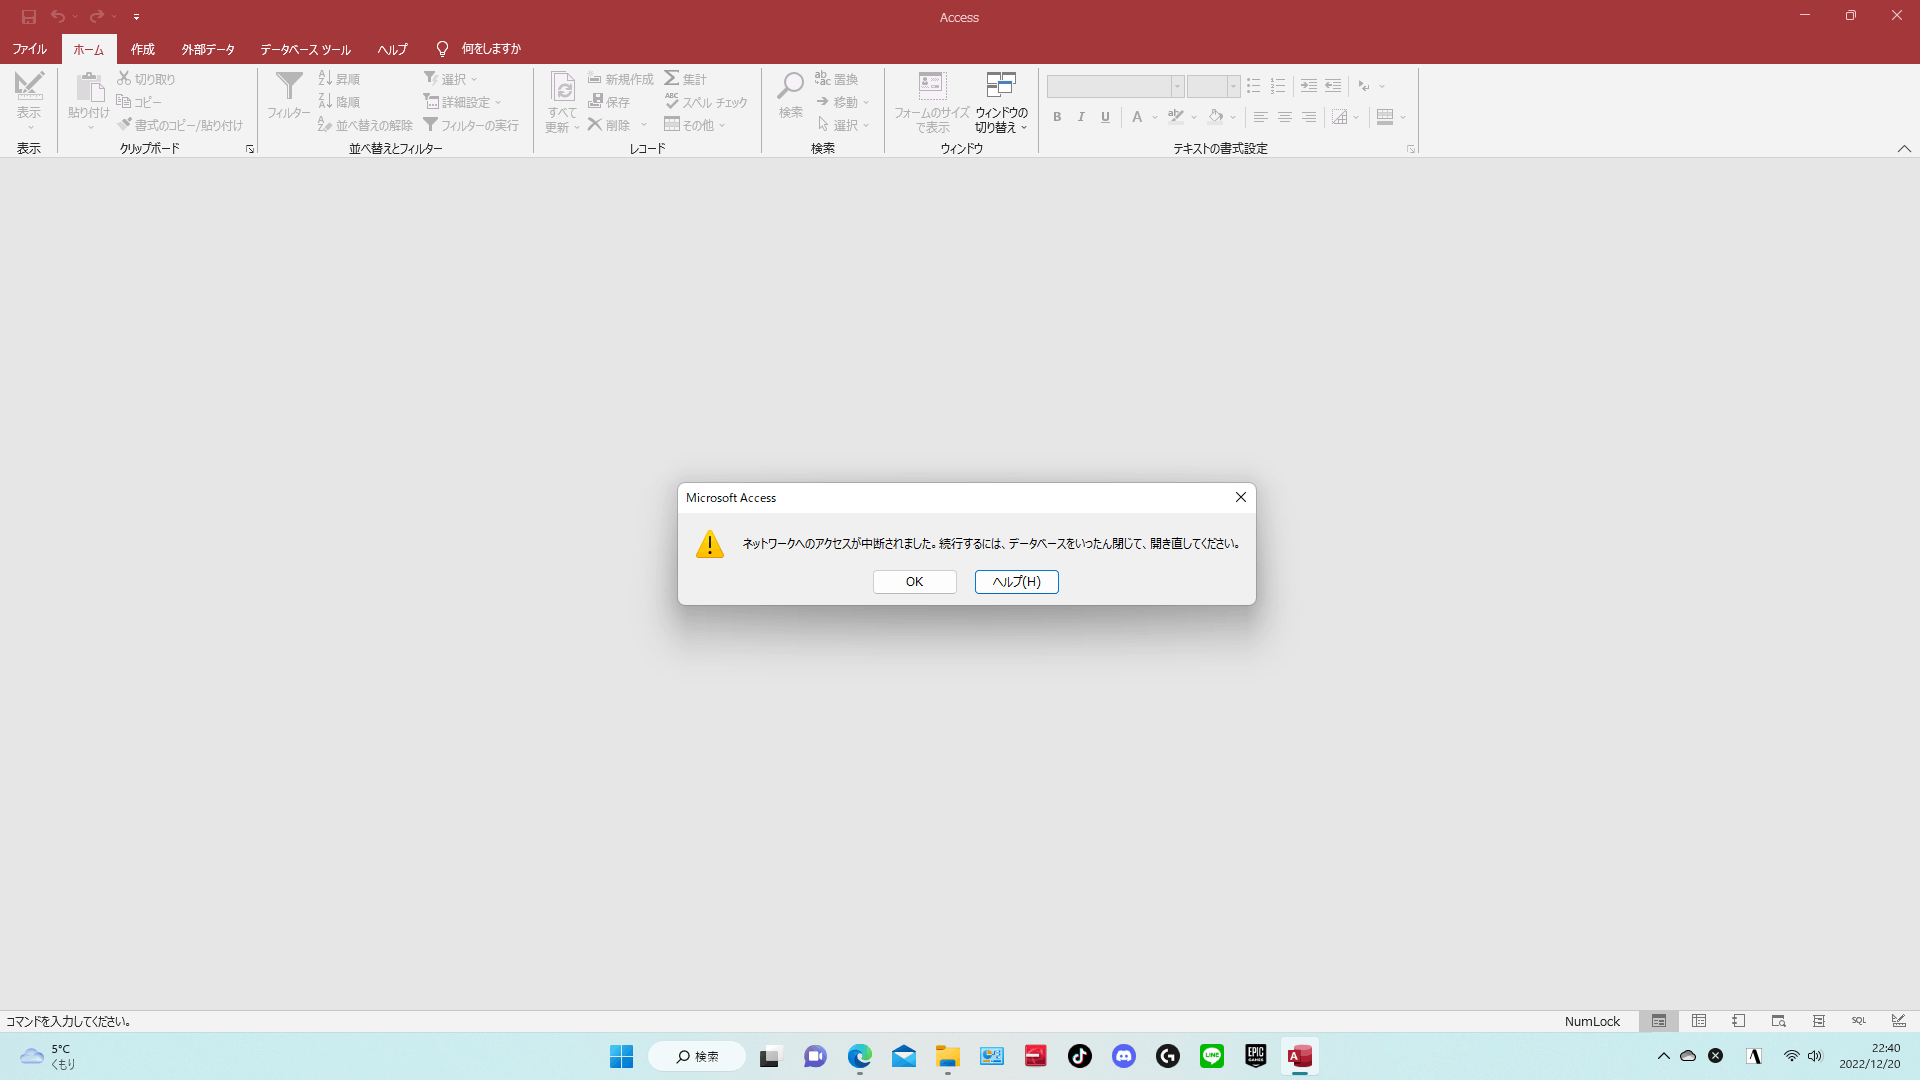The height and width of the screenshot is (1080, 1920).
Task: Open the クリップボード group dialog launcher
Action: 250,149
